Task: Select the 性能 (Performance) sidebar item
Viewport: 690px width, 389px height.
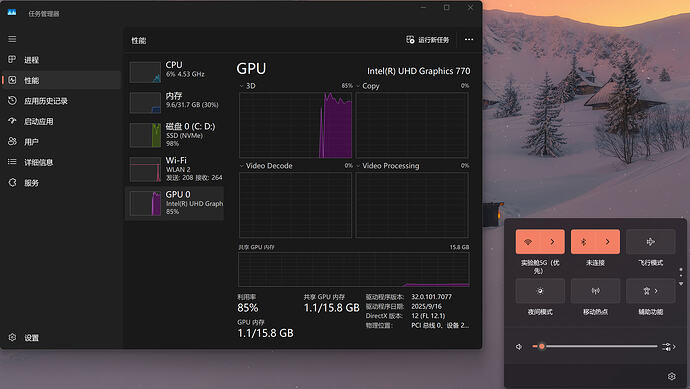Action: pyautogui.click(x=61, y=80)
